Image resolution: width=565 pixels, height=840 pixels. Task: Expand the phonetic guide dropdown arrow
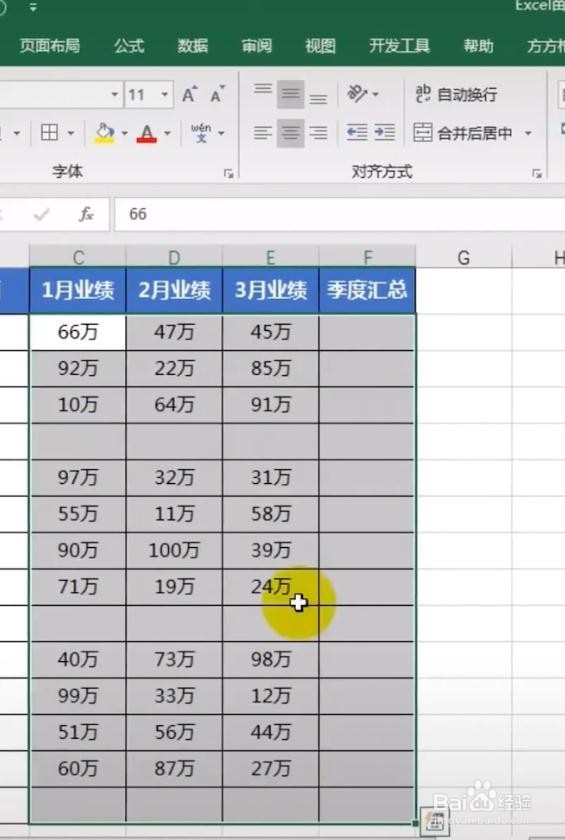[x=221, y=133]
